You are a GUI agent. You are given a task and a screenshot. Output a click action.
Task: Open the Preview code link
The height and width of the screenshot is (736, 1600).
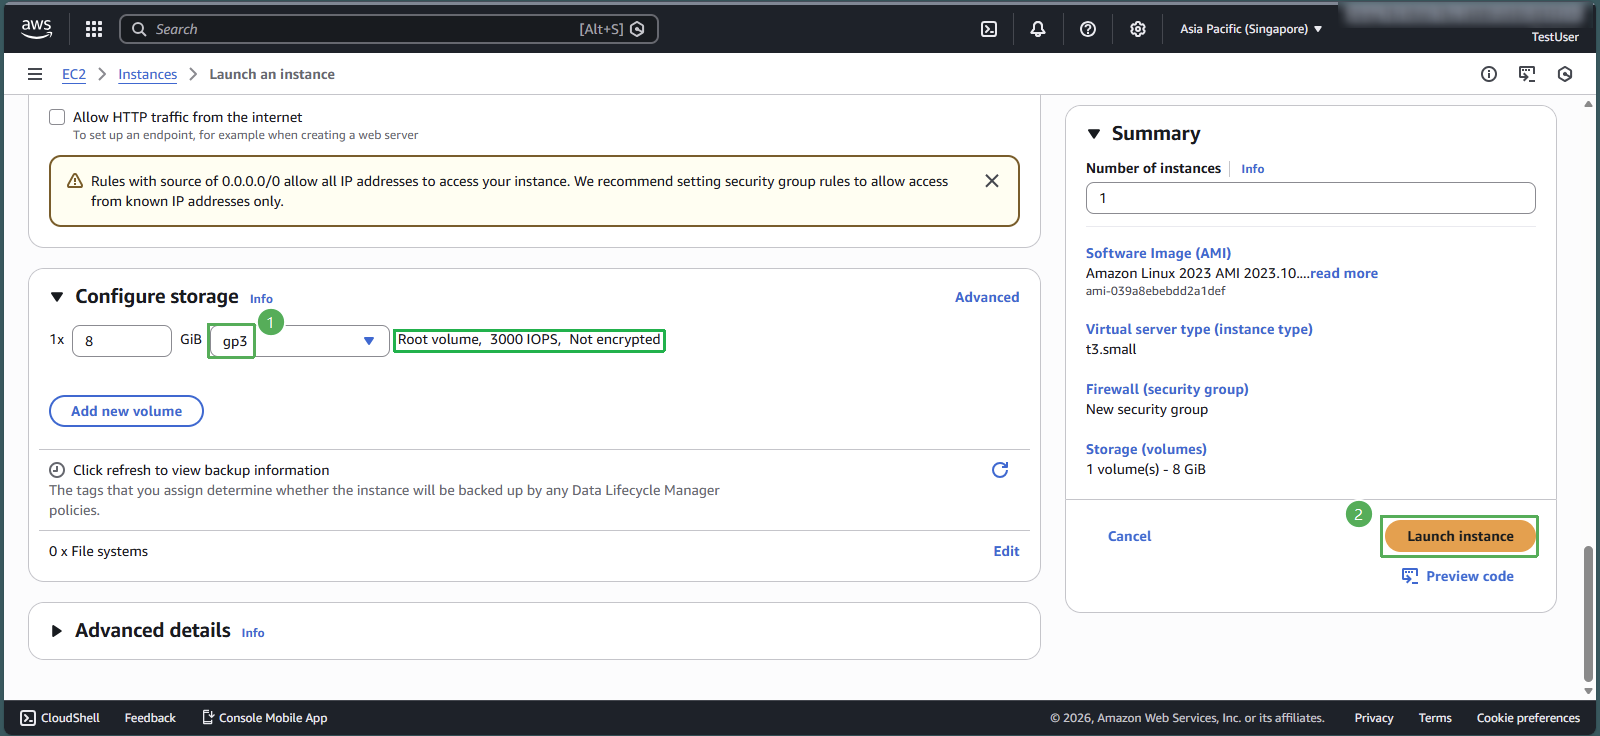pyautogui.click(x=1469, y=576)
